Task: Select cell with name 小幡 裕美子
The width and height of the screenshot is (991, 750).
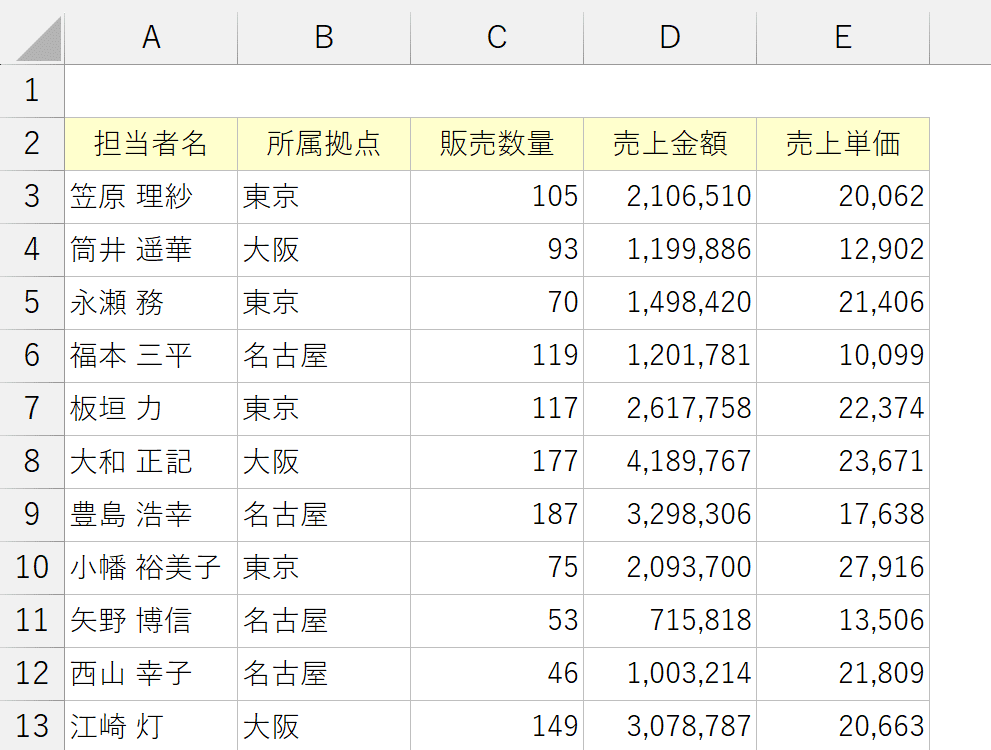Action: point(151,567)
